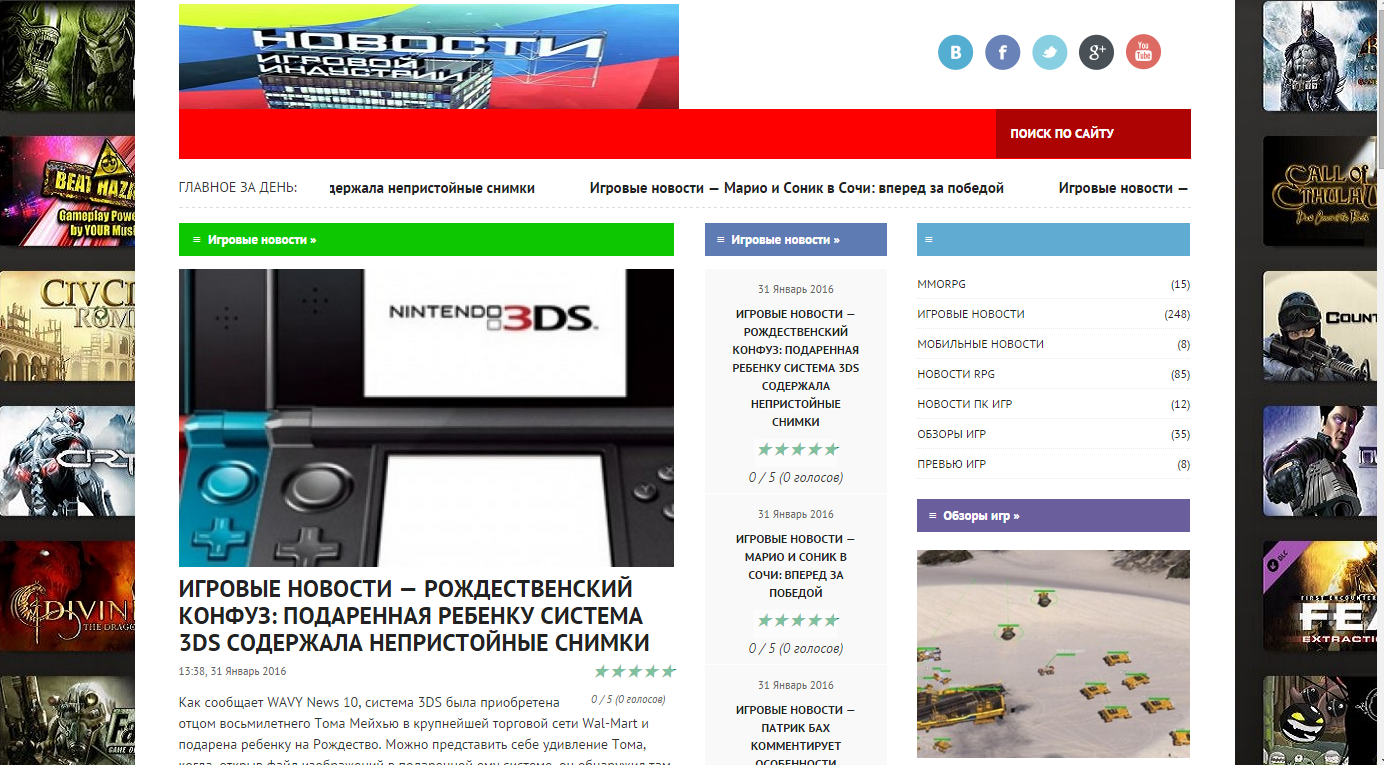The image size is (1384, 765).
Task: Open the YouTube social icon
Action: pos(1143,52)
